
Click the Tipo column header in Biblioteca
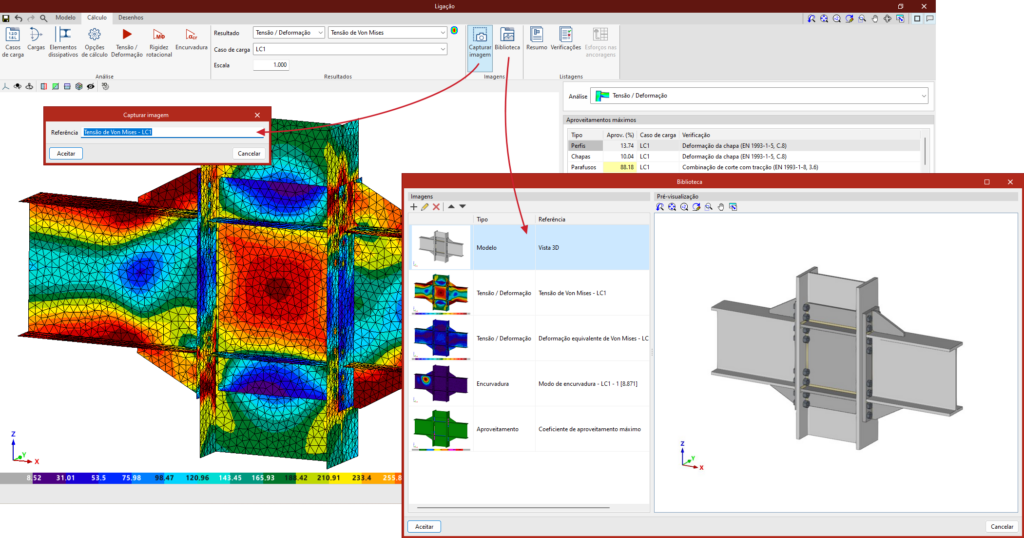tap(504, 219)
